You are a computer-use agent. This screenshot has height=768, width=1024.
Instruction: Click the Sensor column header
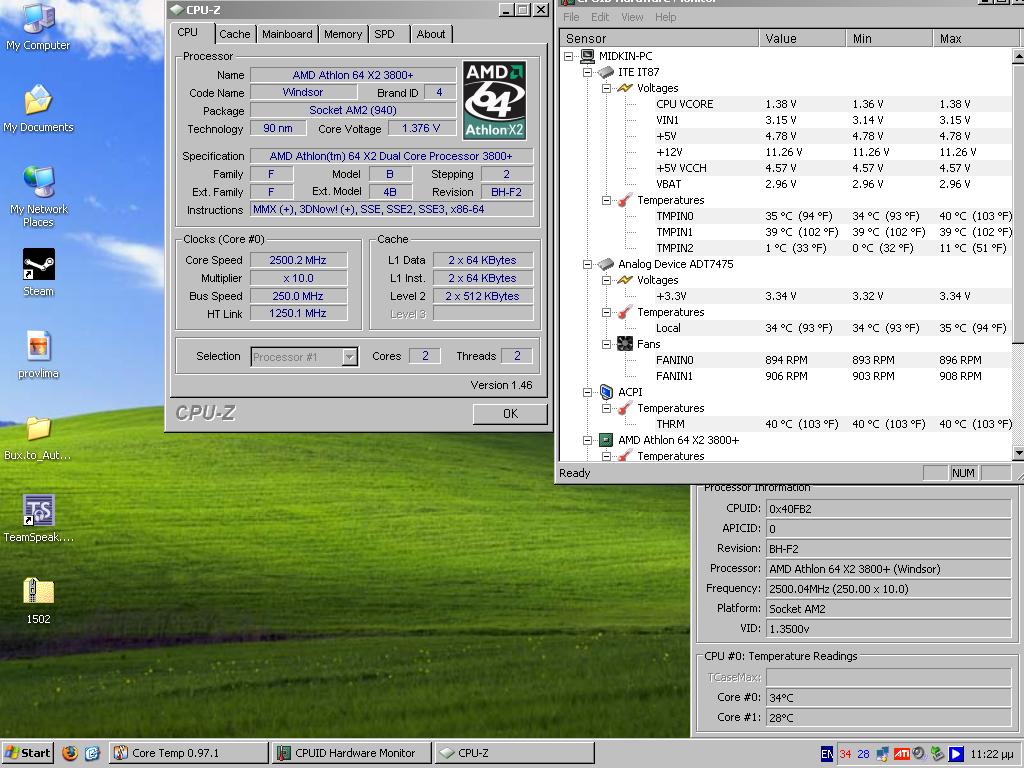[659, 39]
